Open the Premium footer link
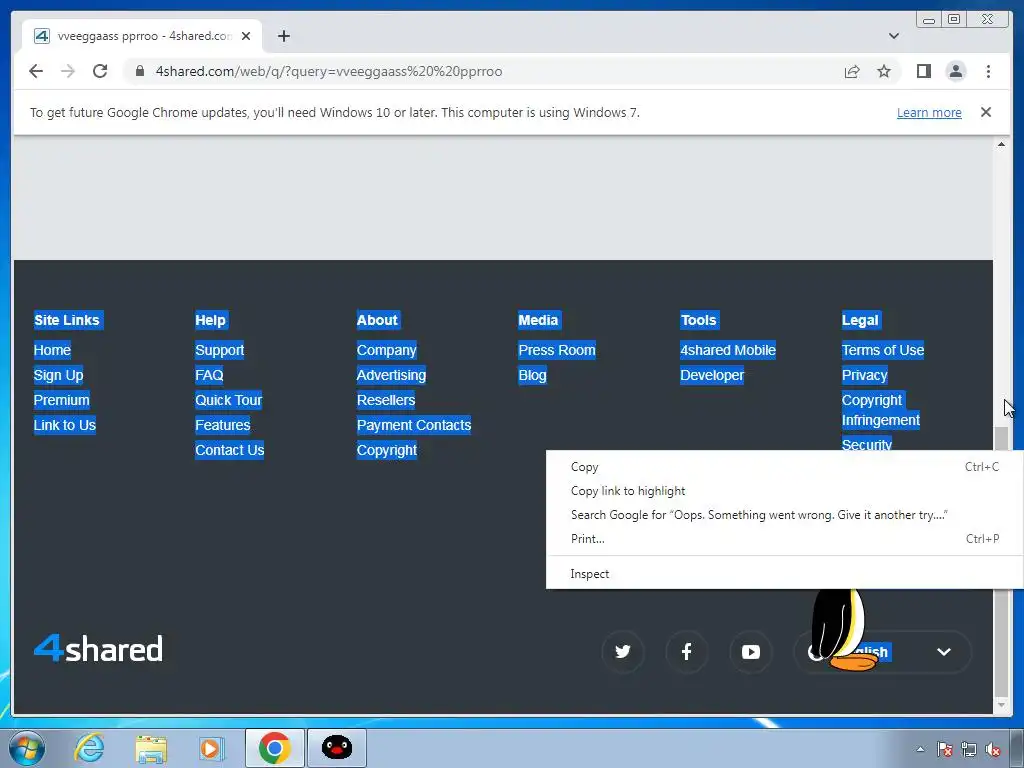The width and height of the screenshot is (1024, 768). coord(61,400)
